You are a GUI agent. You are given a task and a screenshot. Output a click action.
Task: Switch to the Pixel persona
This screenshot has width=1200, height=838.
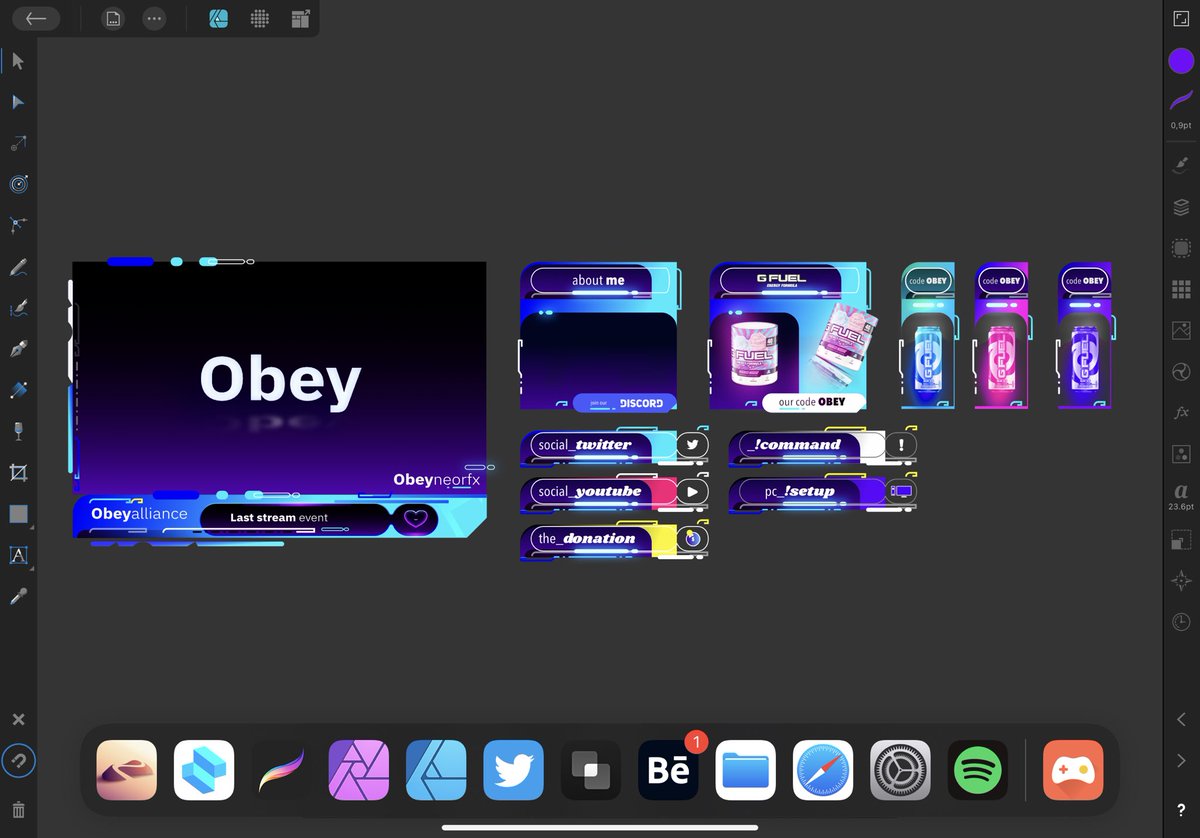260,18
